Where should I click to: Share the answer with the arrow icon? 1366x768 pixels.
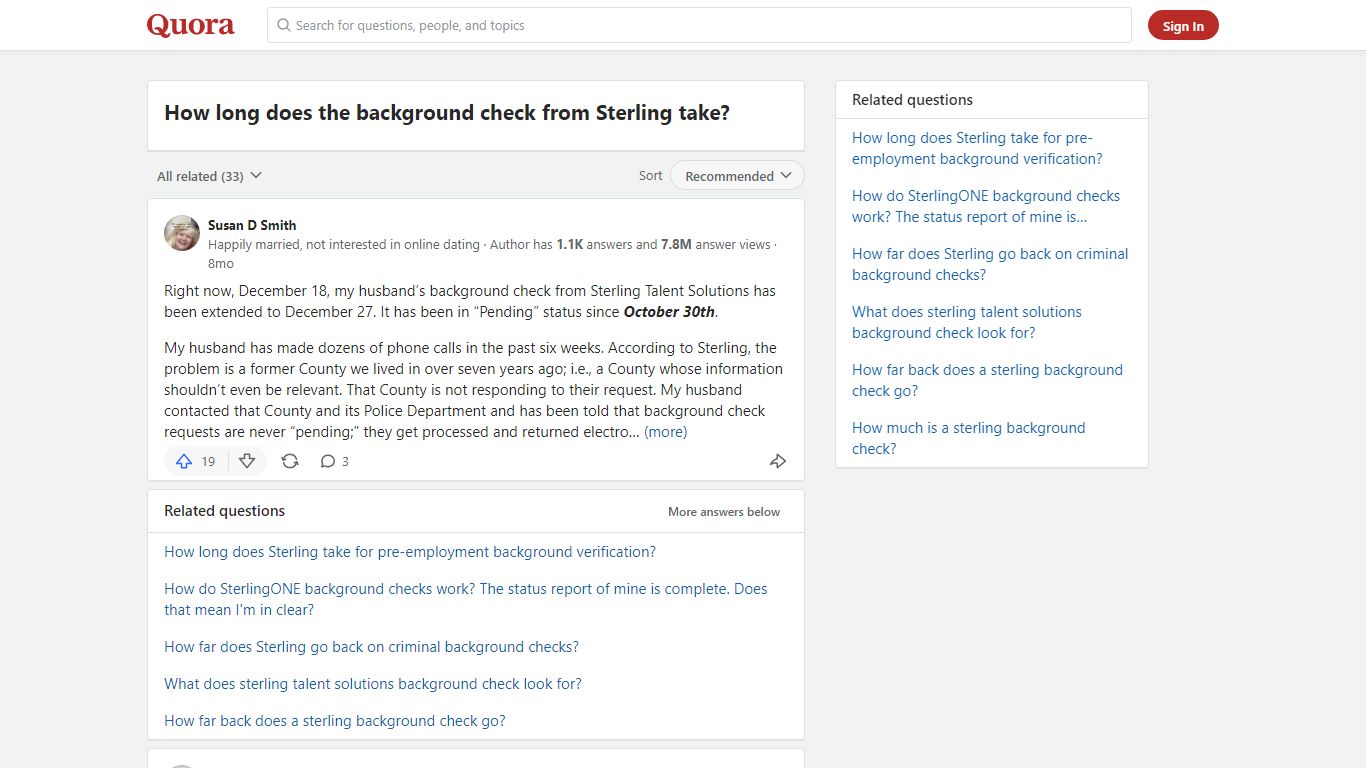778,461
